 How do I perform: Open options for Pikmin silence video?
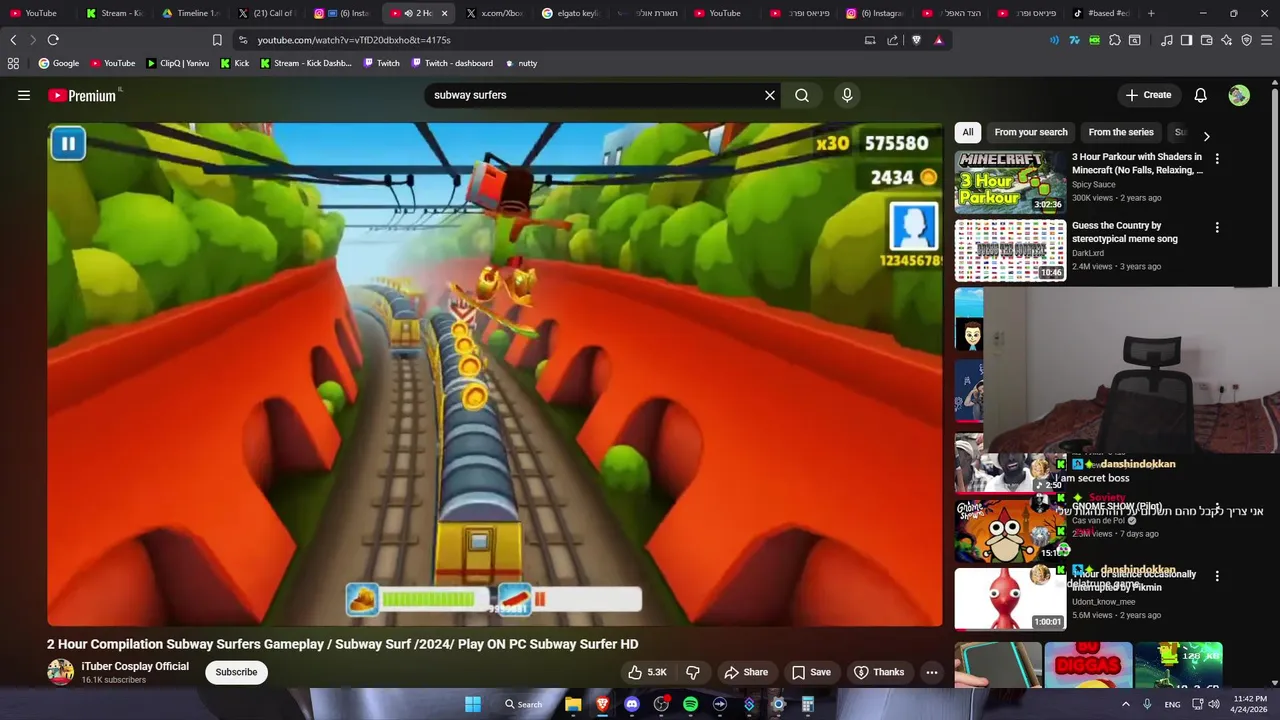point(1217,576)
